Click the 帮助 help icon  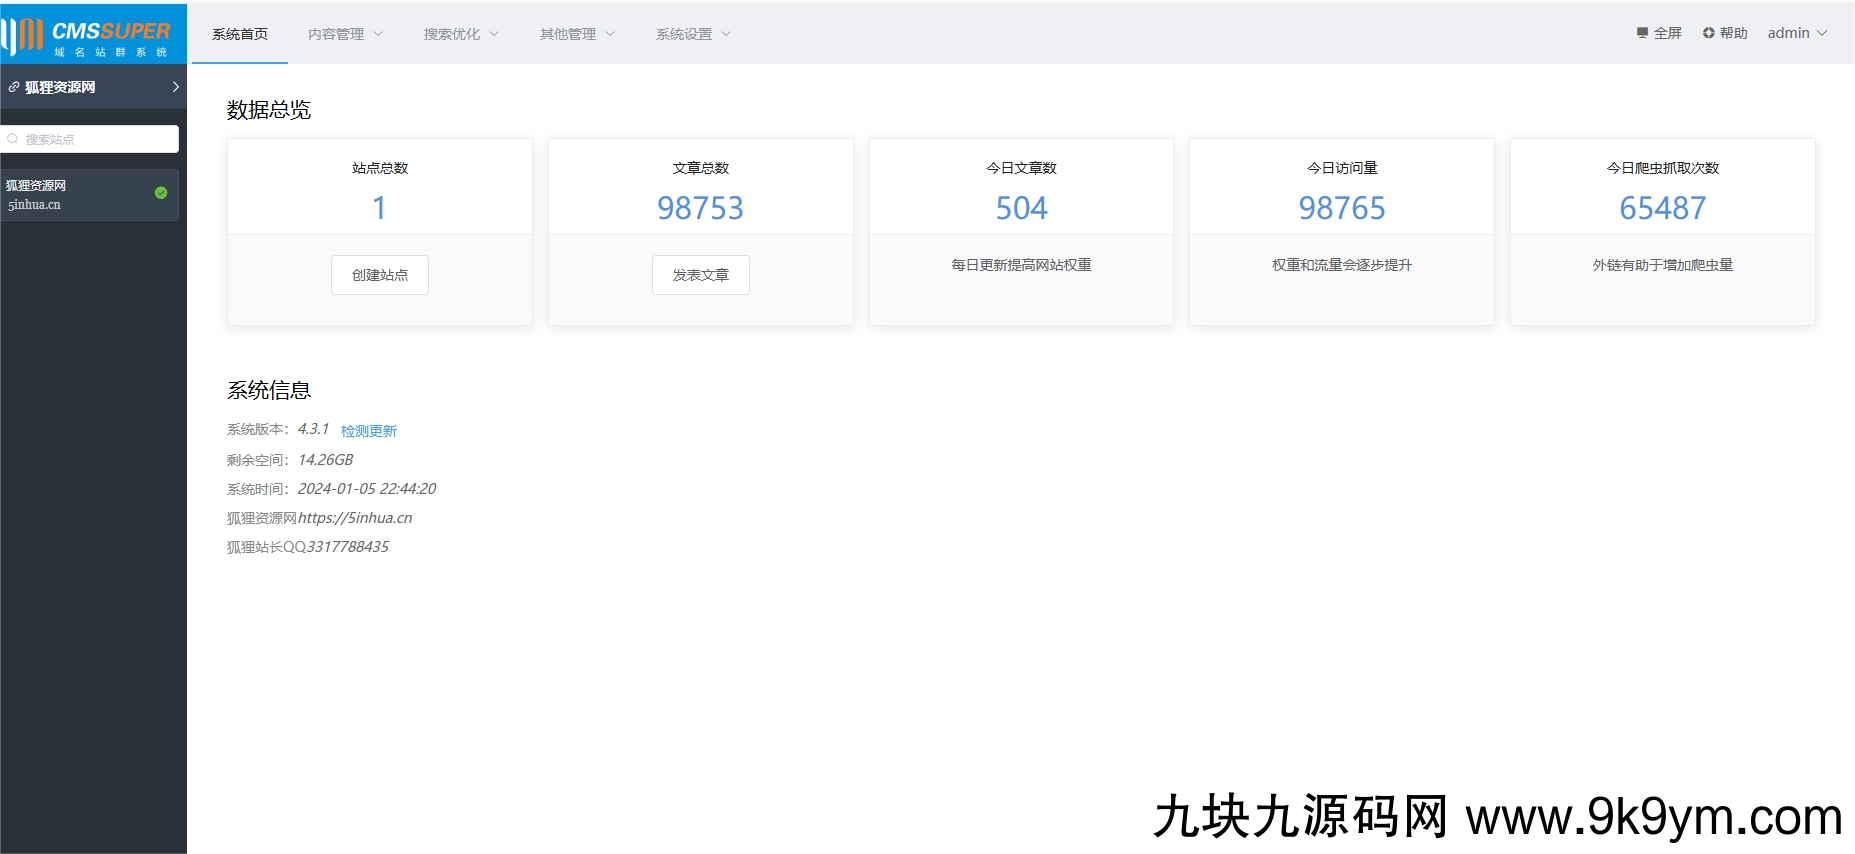tap(1708, 33)
